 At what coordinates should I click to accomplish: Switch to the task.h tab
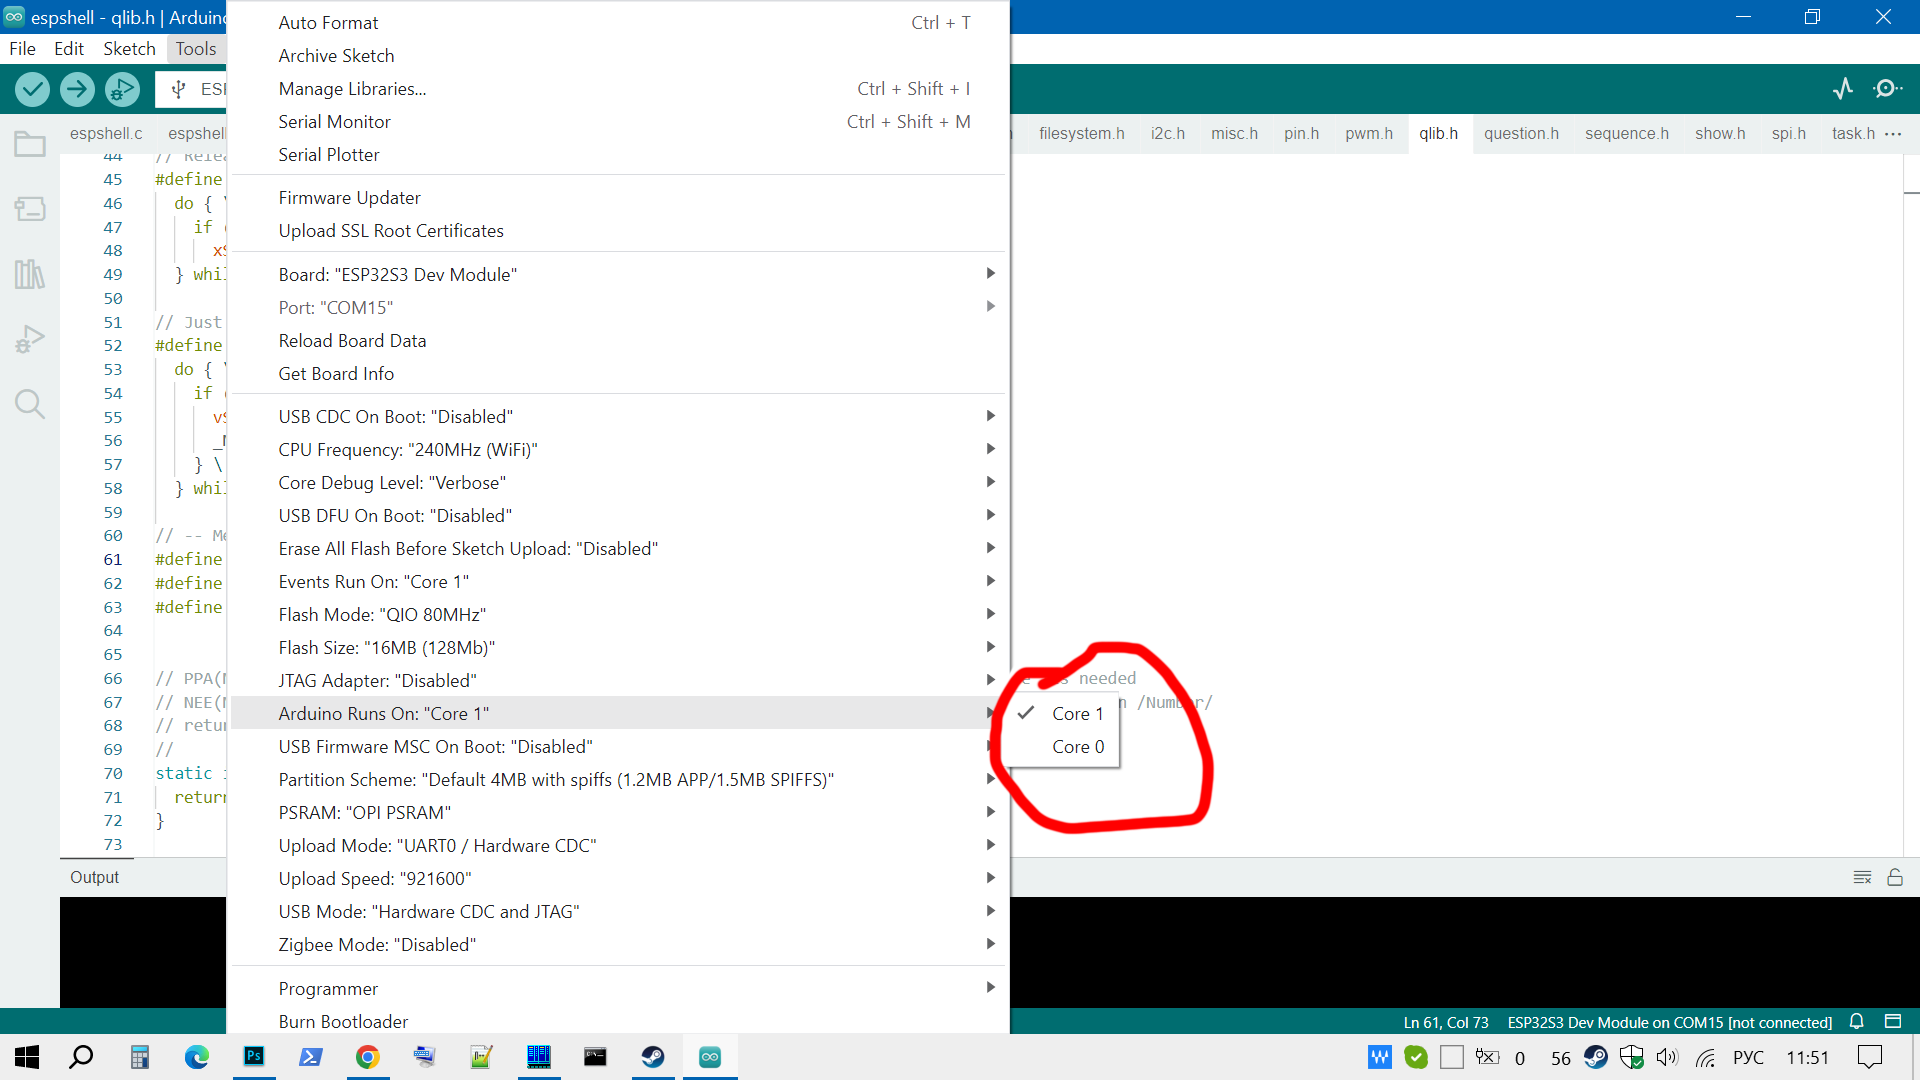pos(1852,134)
